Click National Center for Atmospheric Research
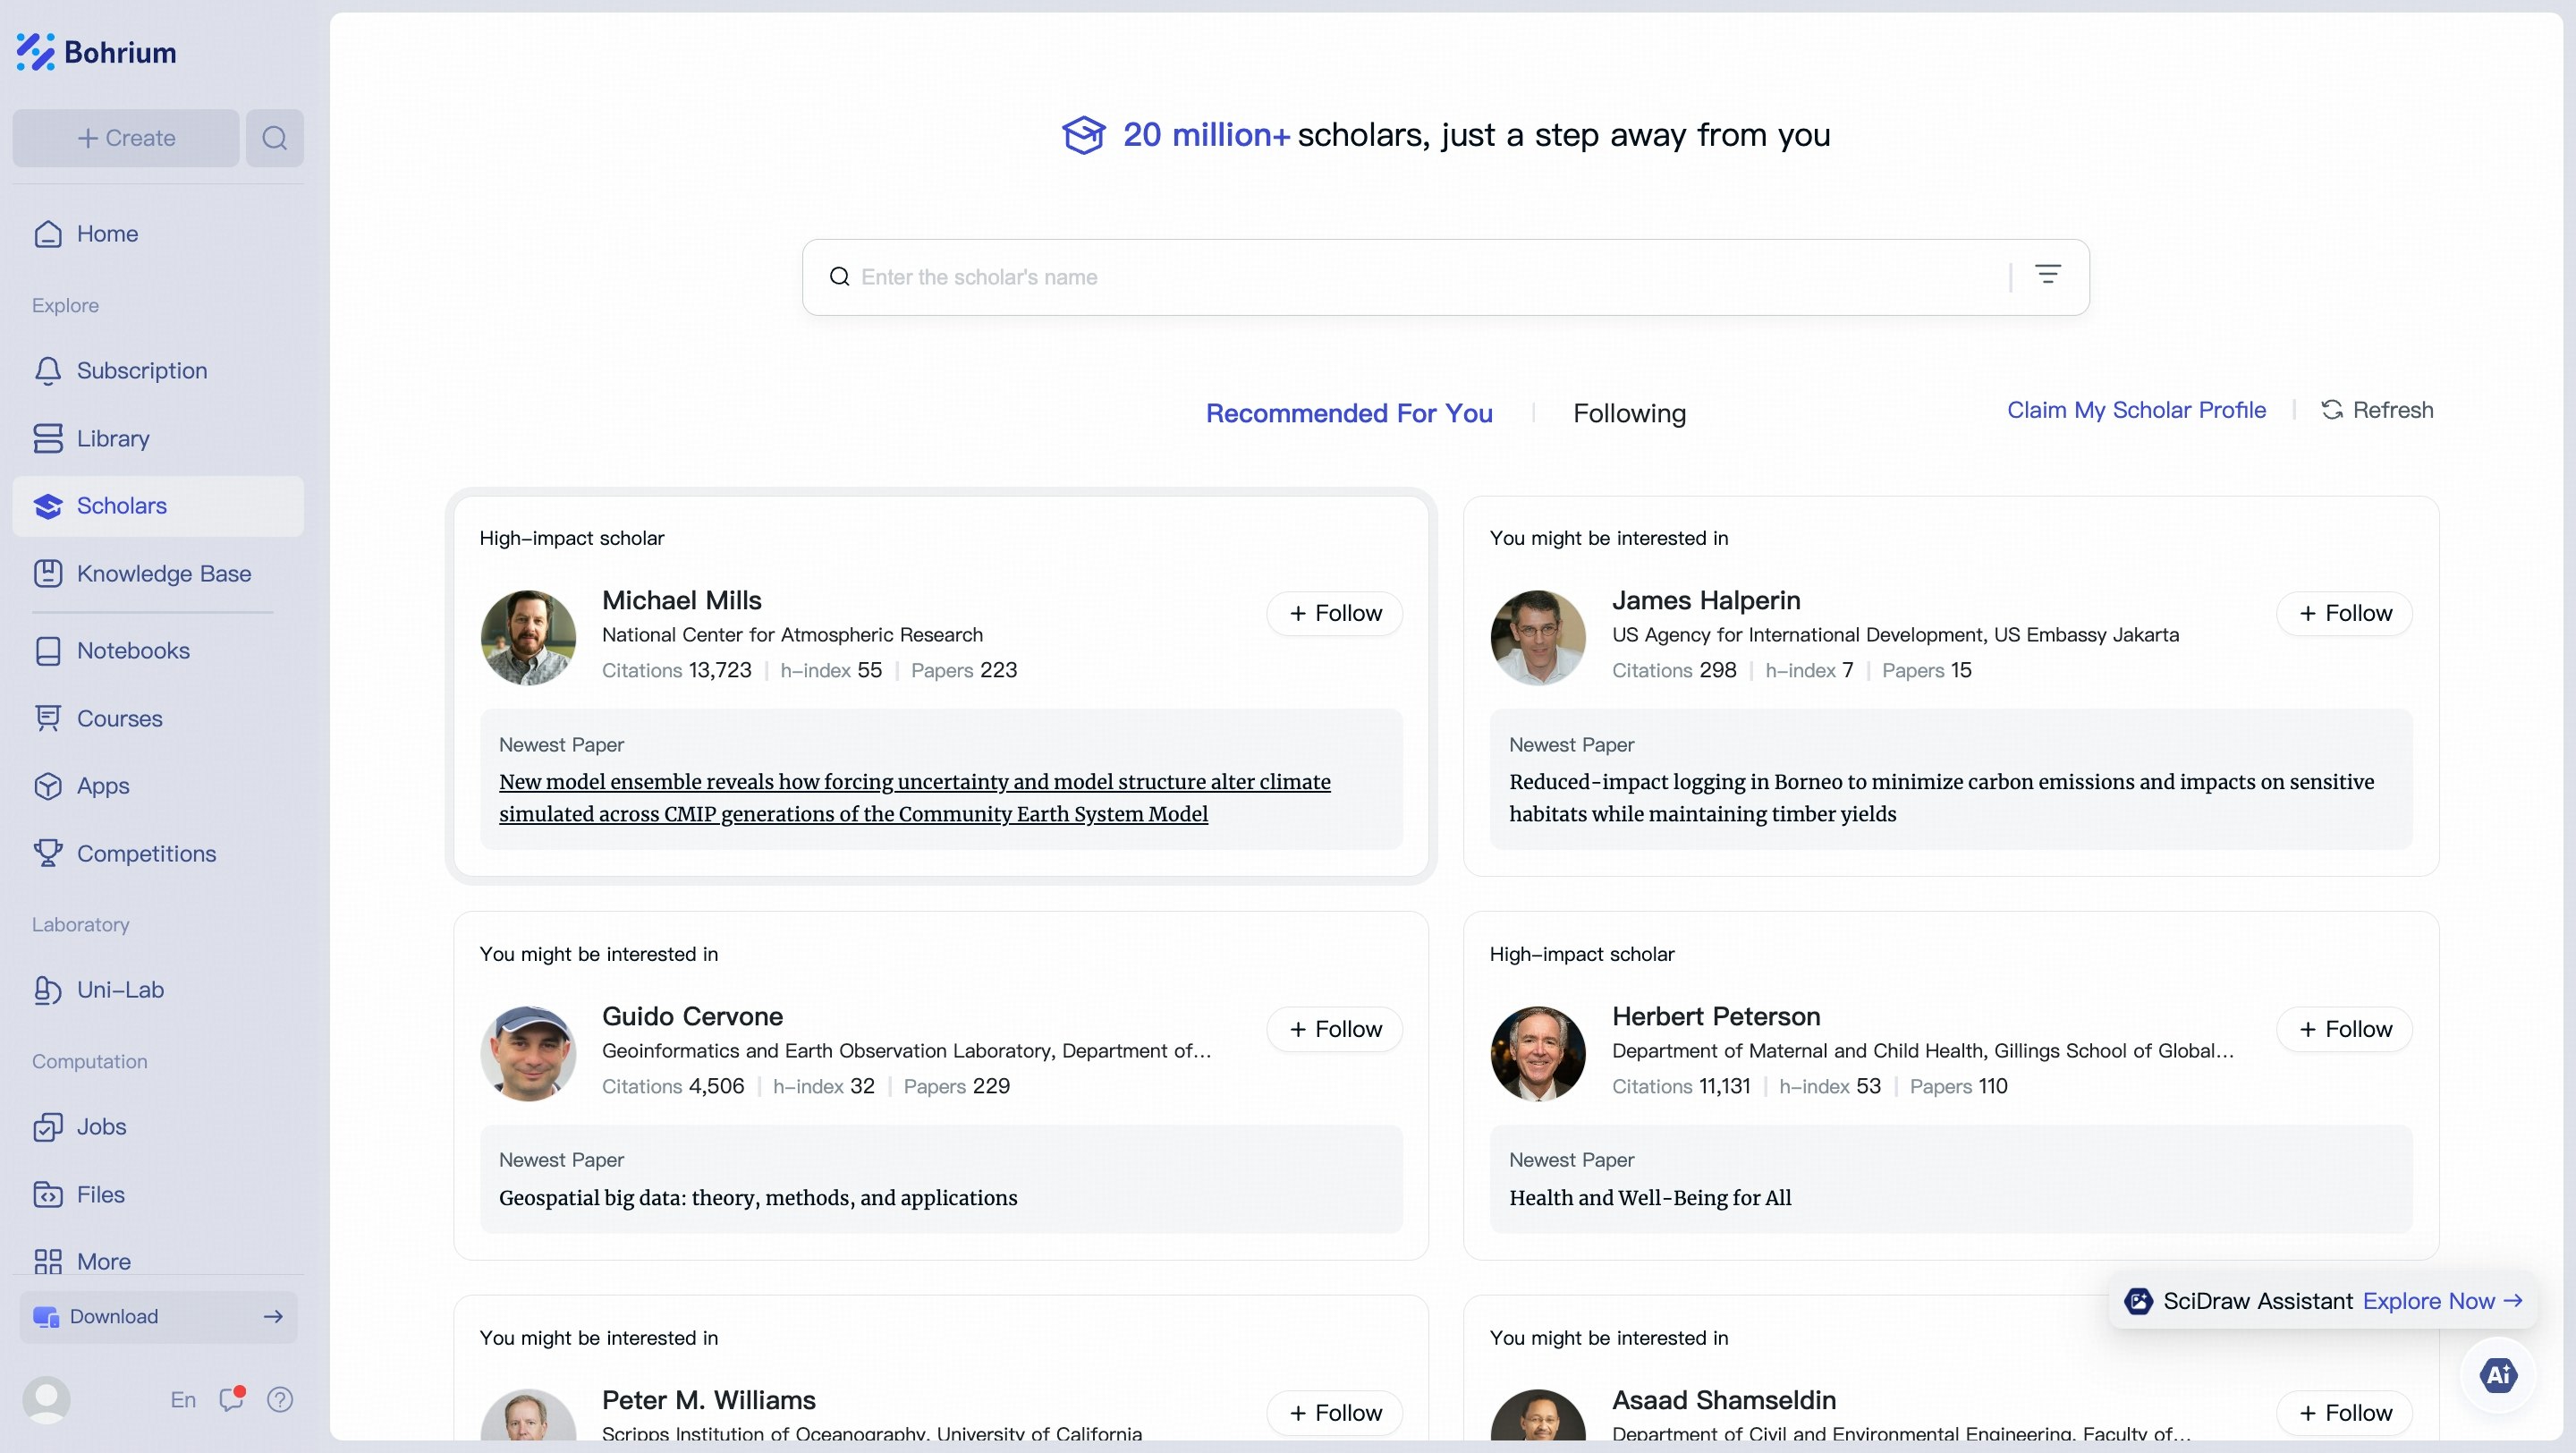The image size is (2576, 1453). pyautogui.click(x=792, y=634)
